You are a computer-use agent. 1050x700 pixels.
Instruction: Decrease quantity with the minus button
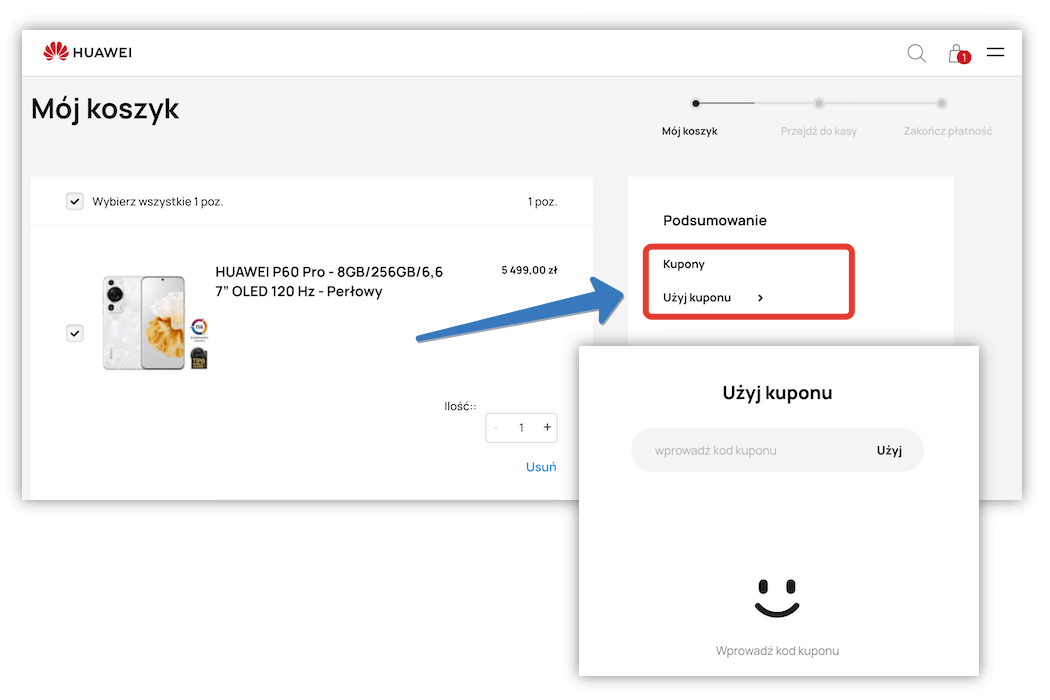tap(496, 427)
